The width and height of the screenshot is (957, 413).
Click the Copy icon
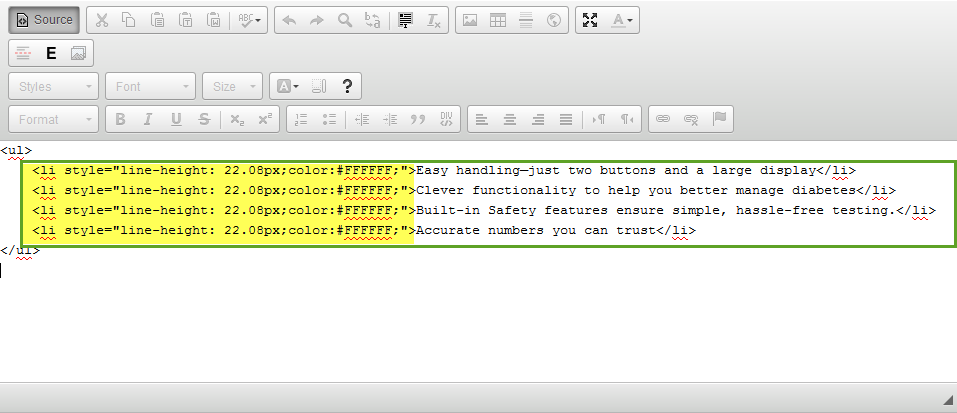(x=129, y=20)
